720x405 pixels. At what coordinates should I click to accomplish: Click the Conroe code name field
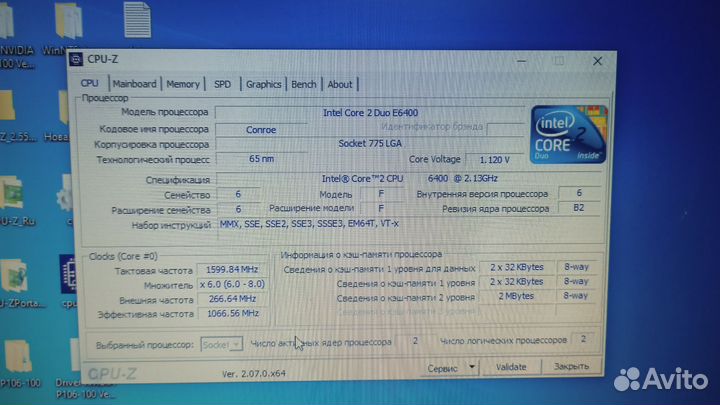[x=261, y=130]
